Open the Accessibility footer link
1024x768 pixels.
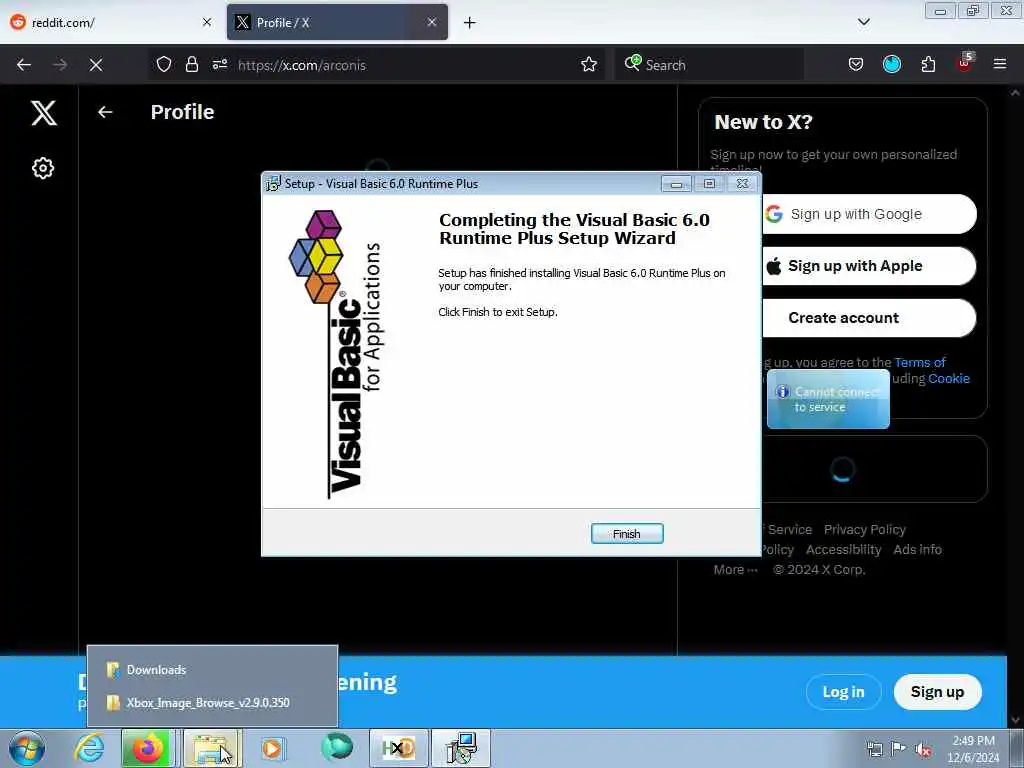(x=843, y=550)
